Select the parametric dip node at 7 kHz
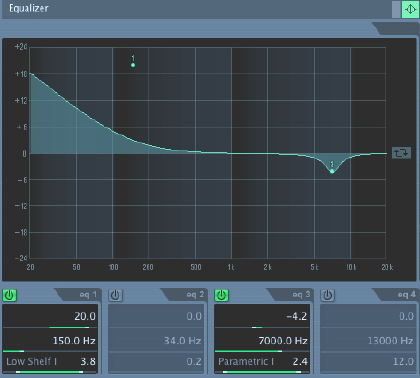420x378 pixels. (x=332, y=171)
